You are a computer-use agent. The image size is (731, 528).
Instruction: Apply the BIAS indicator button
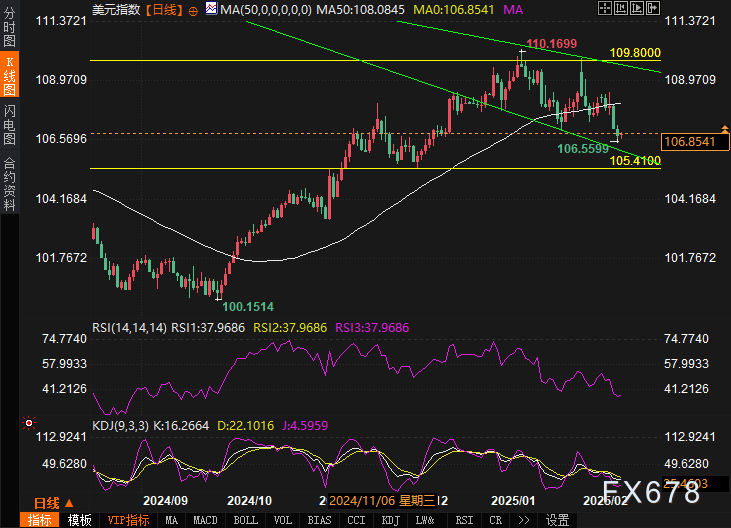pos(319,520)
